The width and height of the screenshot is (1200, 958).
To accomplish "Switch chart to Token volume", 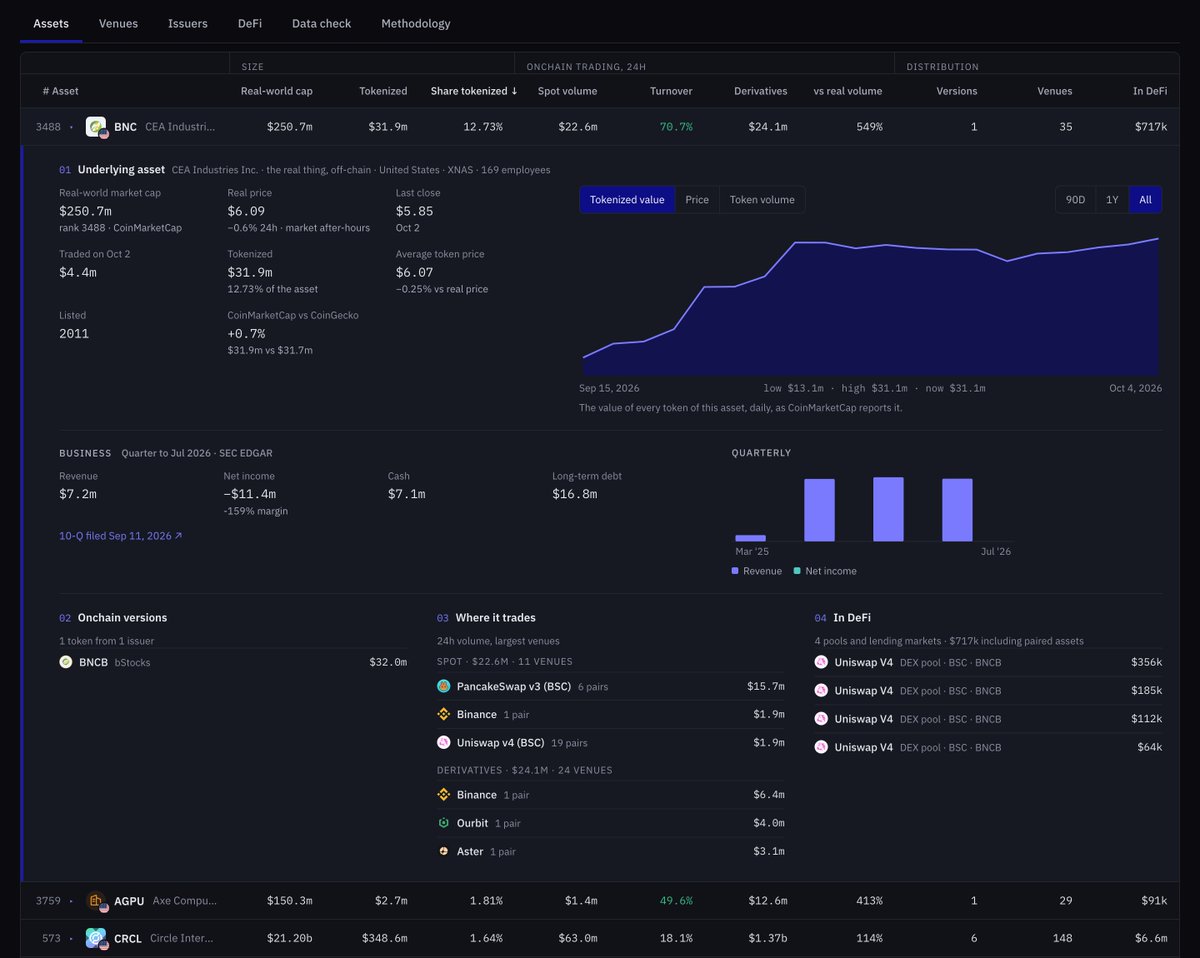I will coord(762,200).
